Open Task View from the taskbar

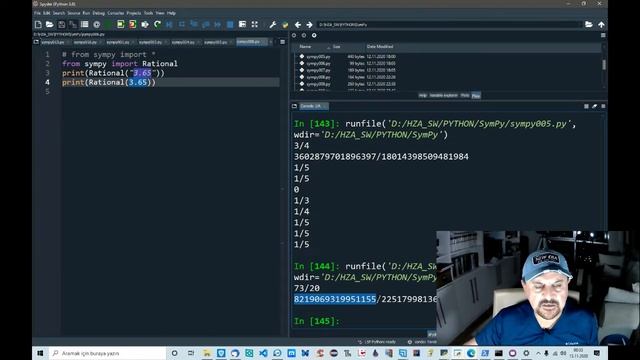click(x=191, y=353)
